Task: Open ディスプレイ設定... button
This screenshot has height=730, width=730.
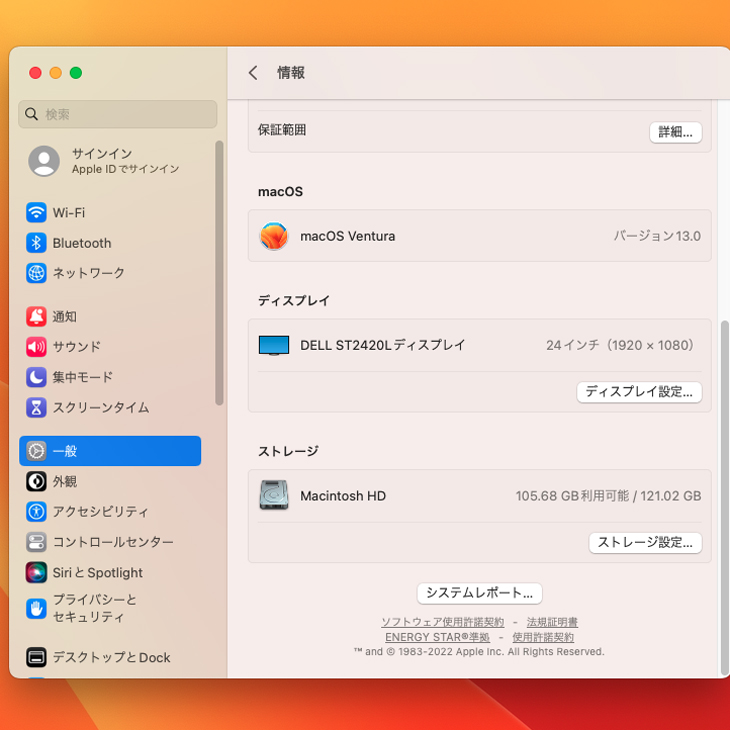Action: [639, 392]
